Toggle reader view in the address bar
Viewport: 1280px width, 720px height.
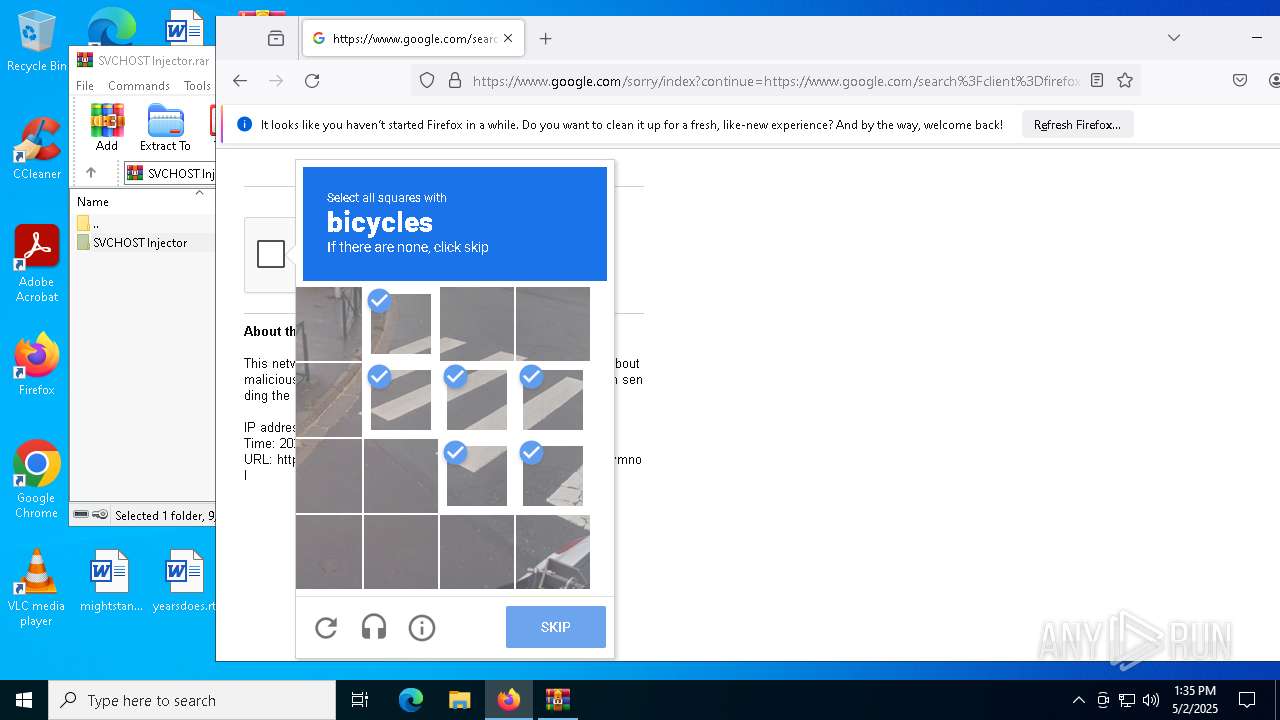pos(1097,81)
